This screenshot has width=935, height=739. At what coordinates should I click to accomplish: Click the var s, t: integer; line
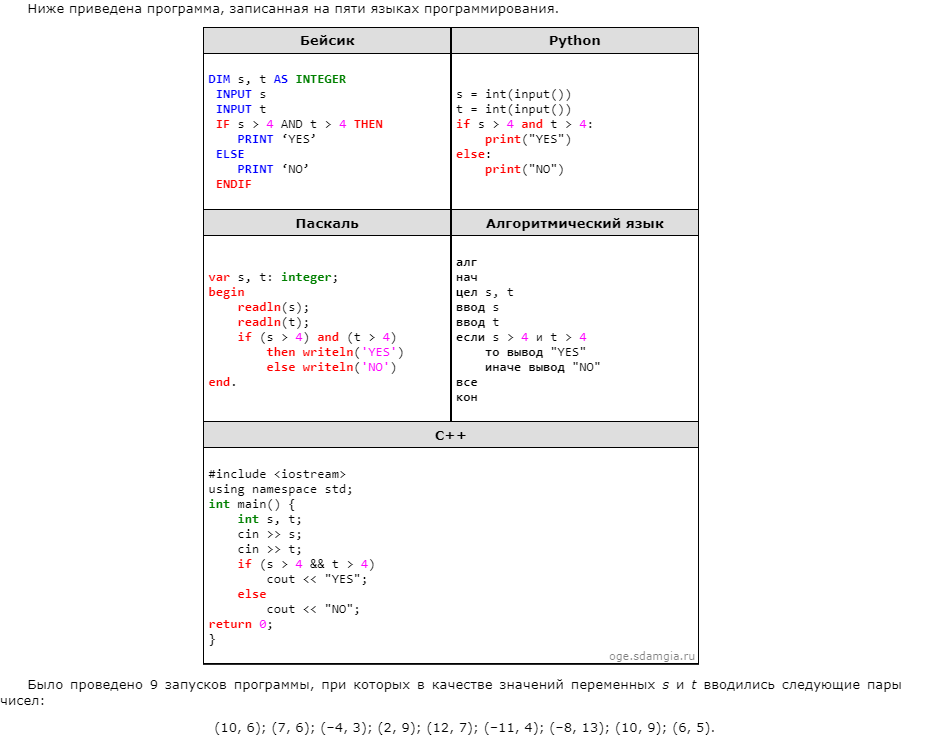(273, 277)
